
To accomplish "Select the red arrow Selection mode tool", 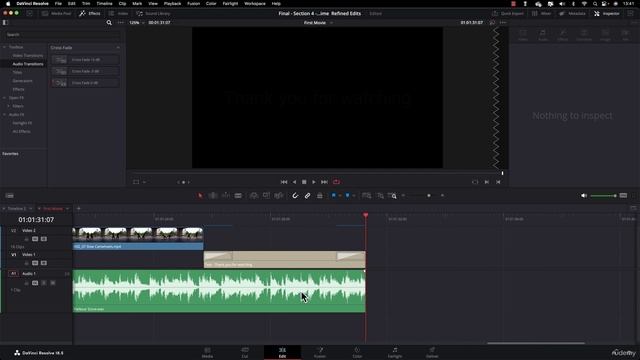I will click(x=200, y=196).
